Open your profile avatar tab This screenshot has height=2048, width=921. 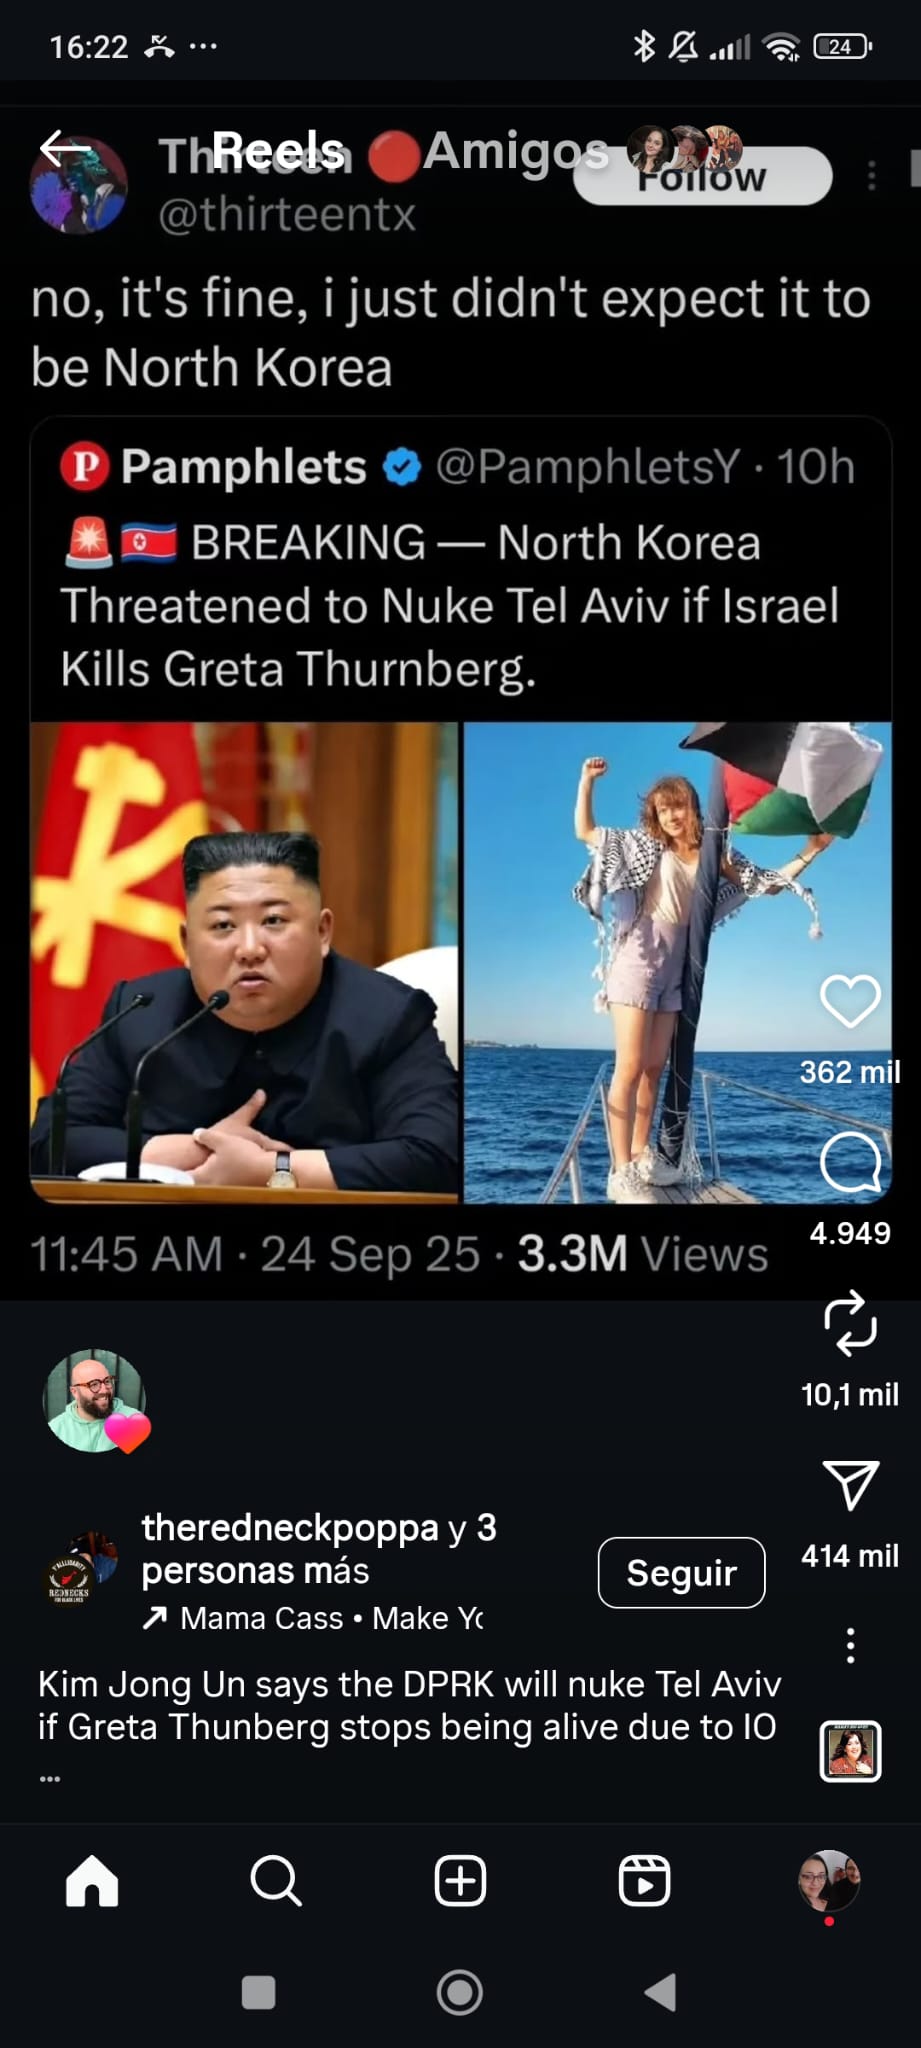(829, 1881)
